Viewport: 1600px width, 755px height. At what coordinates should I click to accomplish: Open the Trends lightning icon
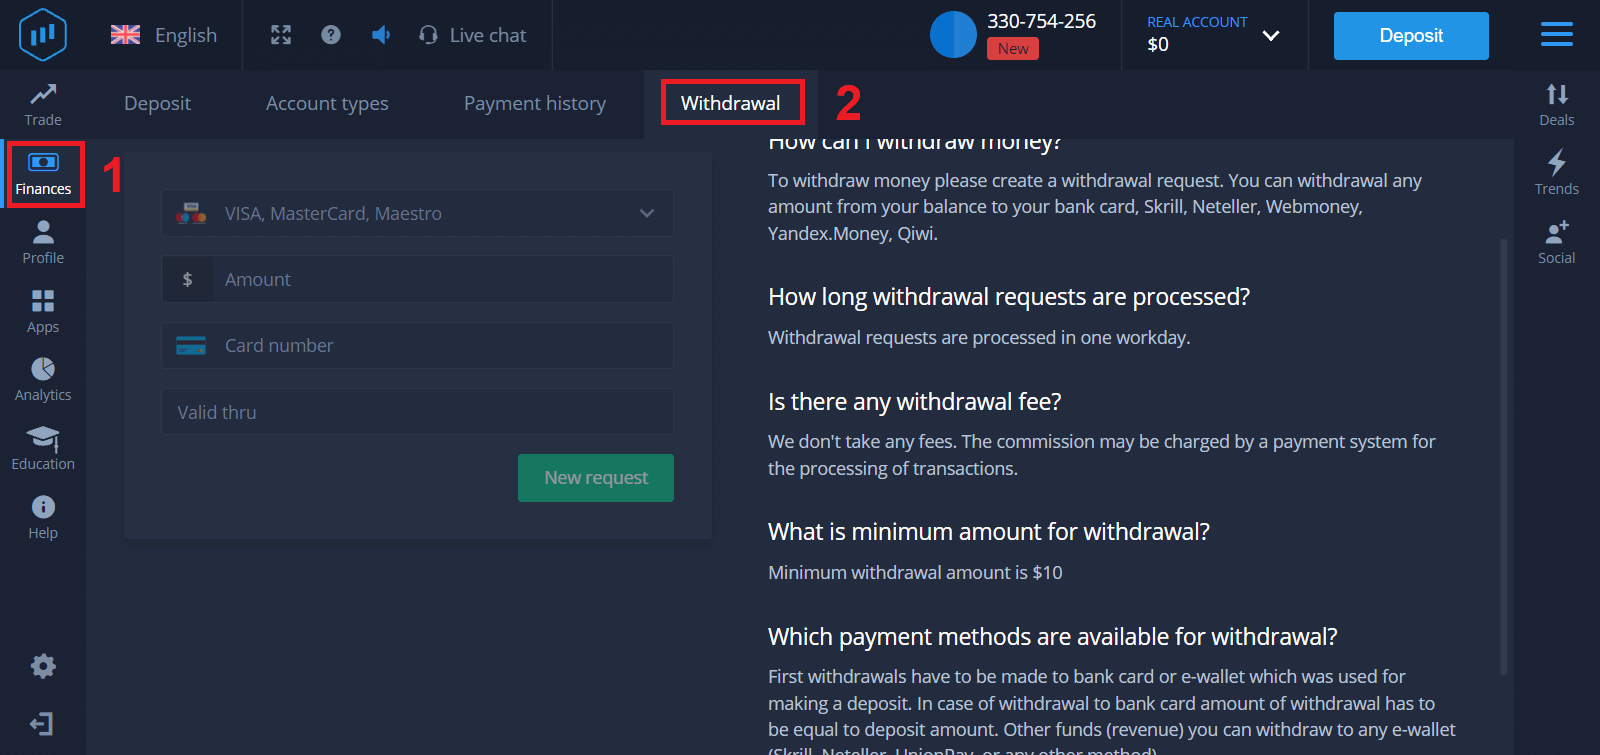[1556, 173]
